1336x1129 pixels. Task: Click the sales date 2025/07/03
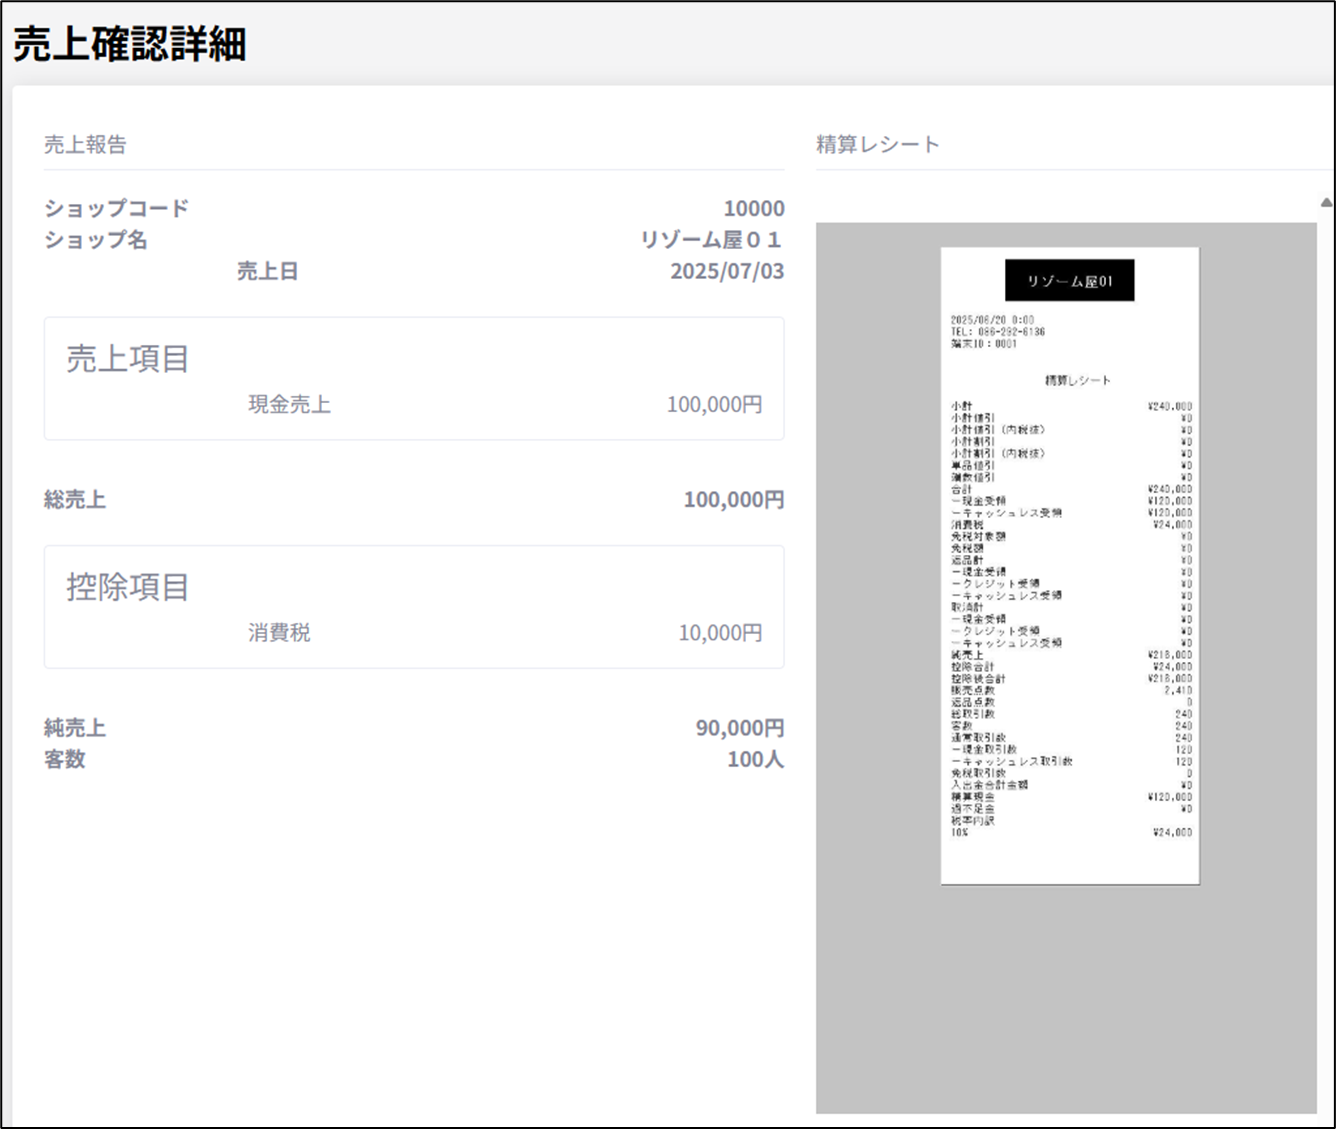pyautogui.click(x=726, y=271)
